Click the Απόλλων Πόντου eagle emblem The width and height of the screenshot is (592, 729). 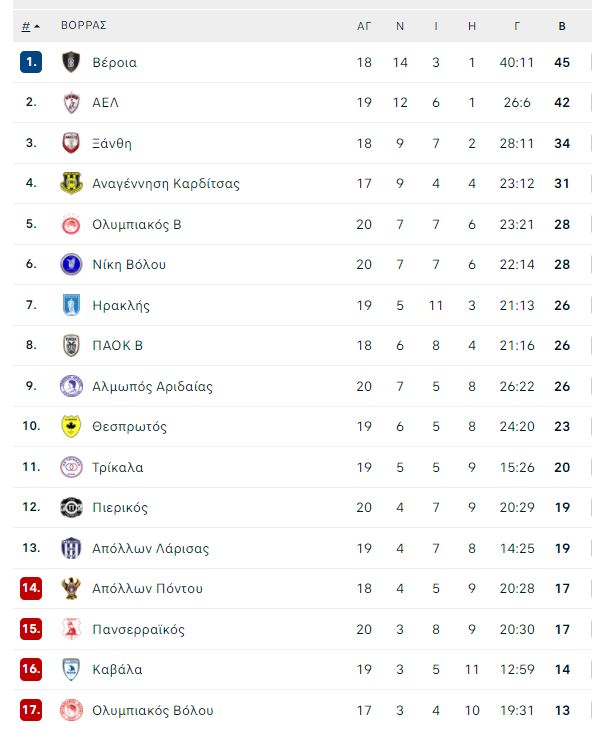click(71, 588)
